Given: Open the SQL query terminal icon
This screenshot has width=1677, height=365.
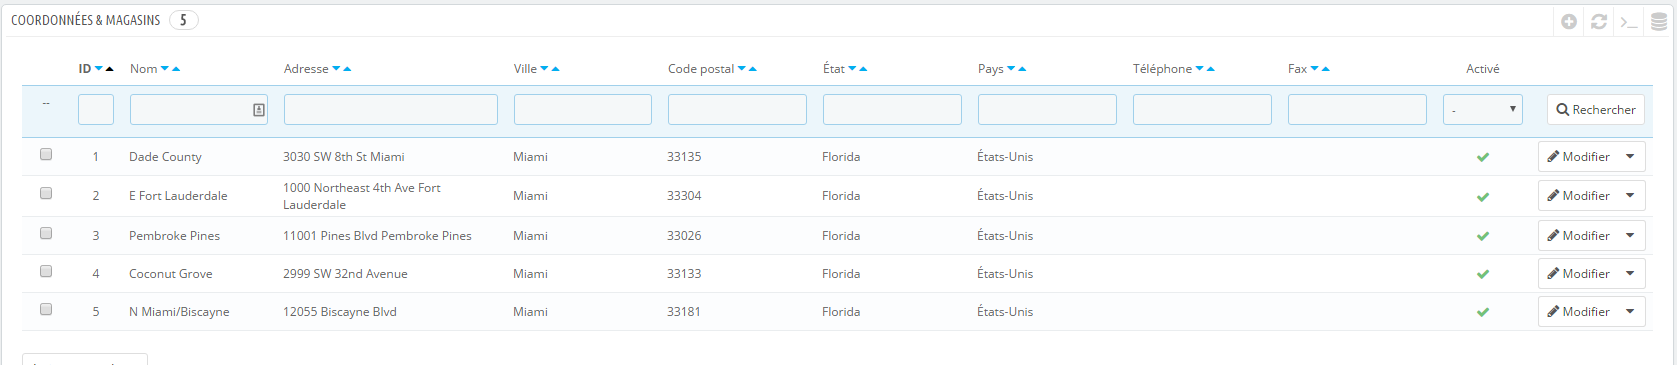Looking at the screenshot, I should click(x=1629, y=21).
